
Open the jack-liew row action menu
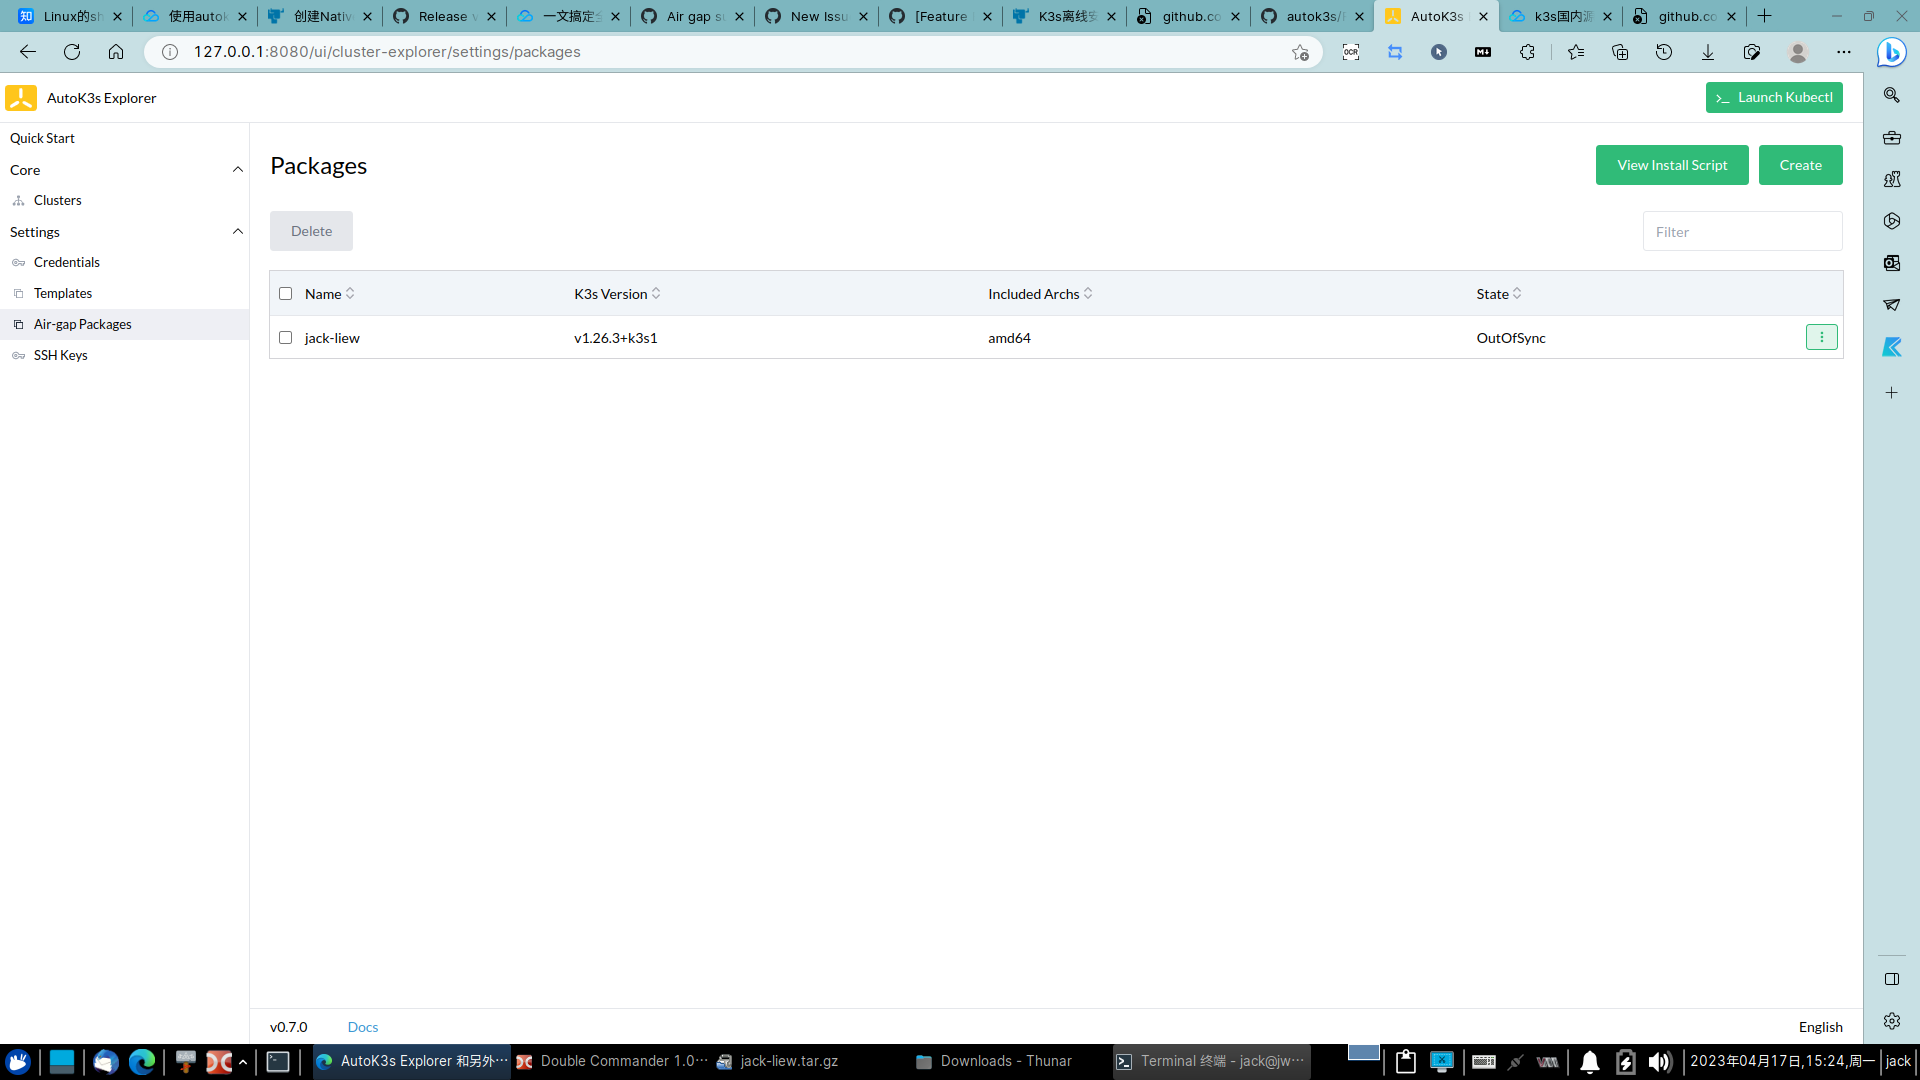(x=1821, y=337)
